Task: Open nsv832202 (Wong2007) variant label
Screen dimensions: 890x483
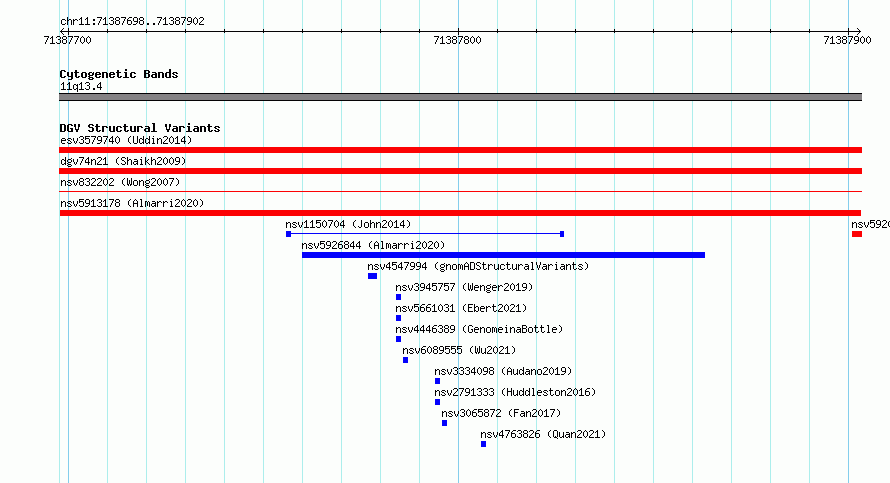Action: pyautogui.click(x=120, y=182)
